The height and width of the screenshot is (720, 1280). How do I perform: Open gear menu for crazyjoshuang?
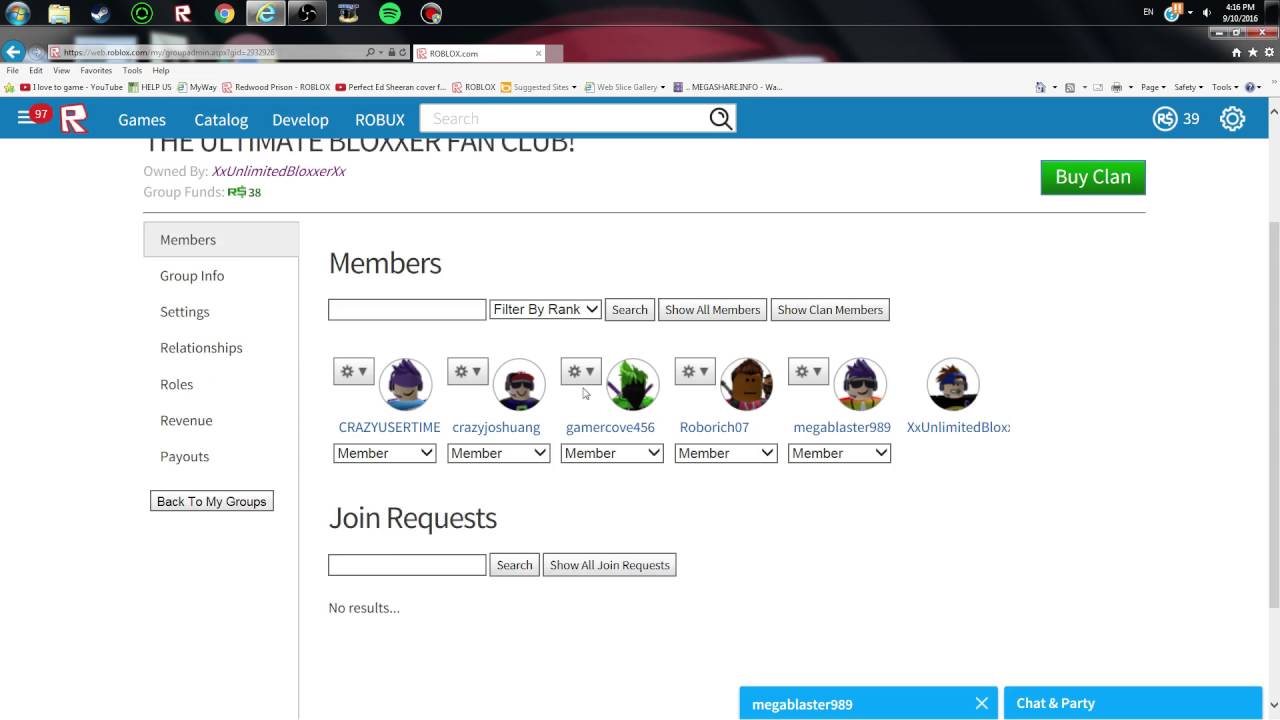point(467,371)
